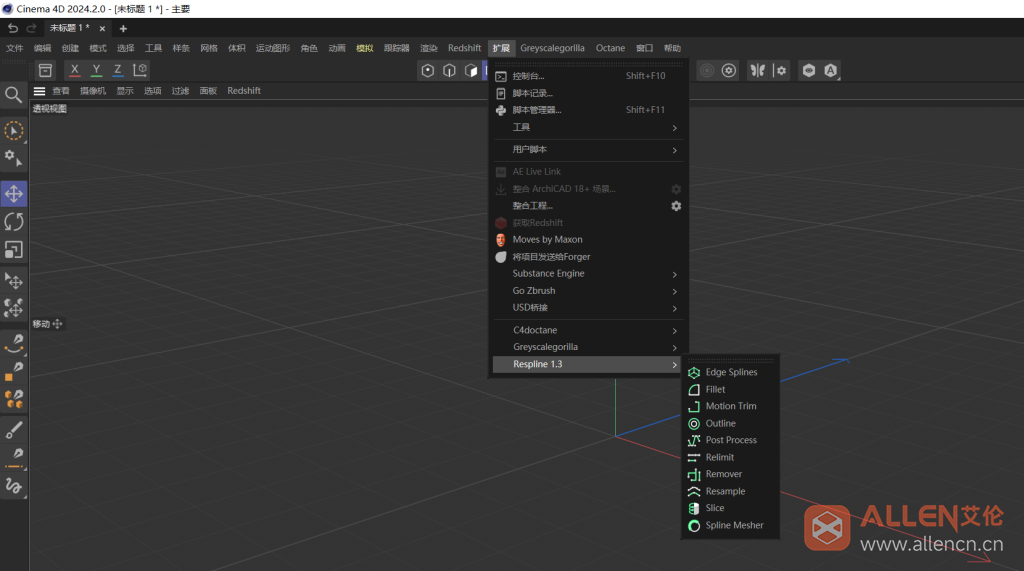1024x571 pixels.
Task: Open viewport 过滤 filter menu
Action: click(180, 91)
